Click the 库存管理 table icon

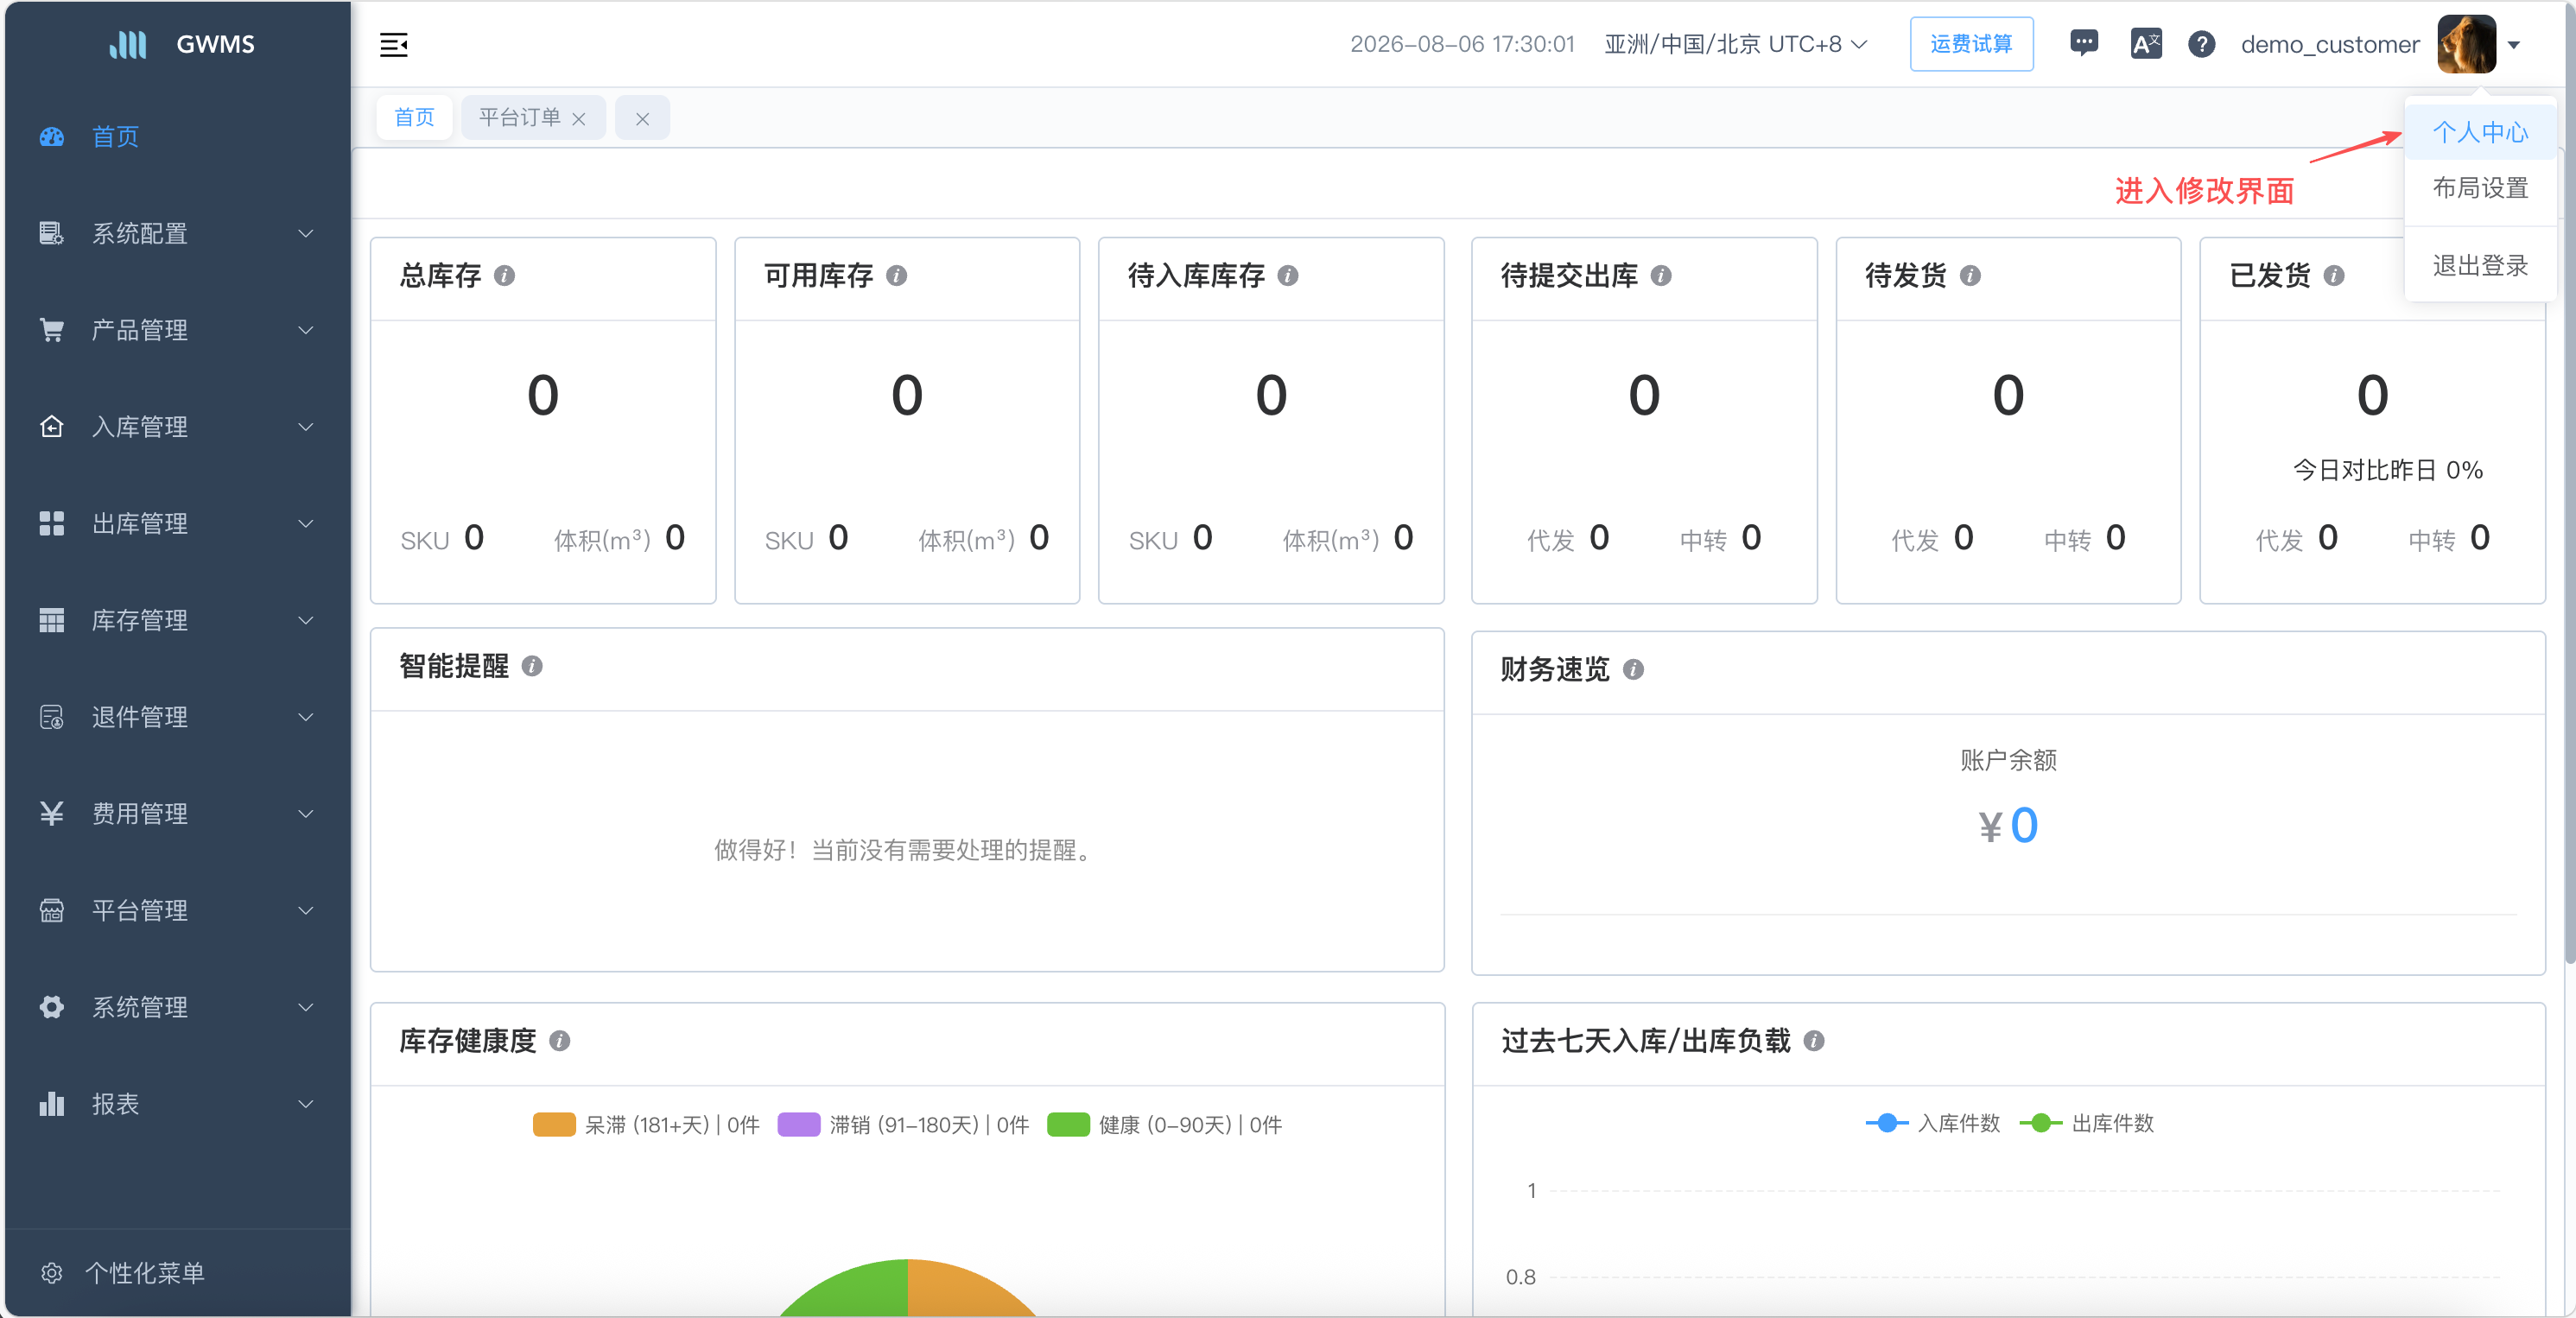pyautogui.click(x=52, y=620)
